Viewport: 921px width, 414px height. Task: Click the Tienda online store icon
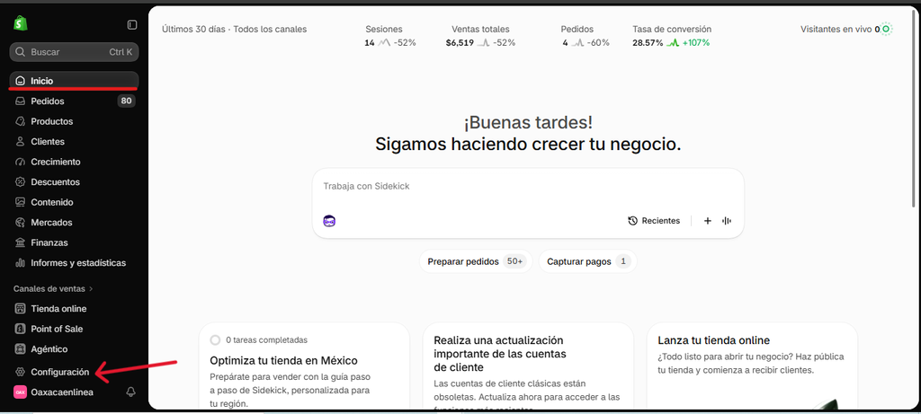pyautogui.click(x=21, y=308)
